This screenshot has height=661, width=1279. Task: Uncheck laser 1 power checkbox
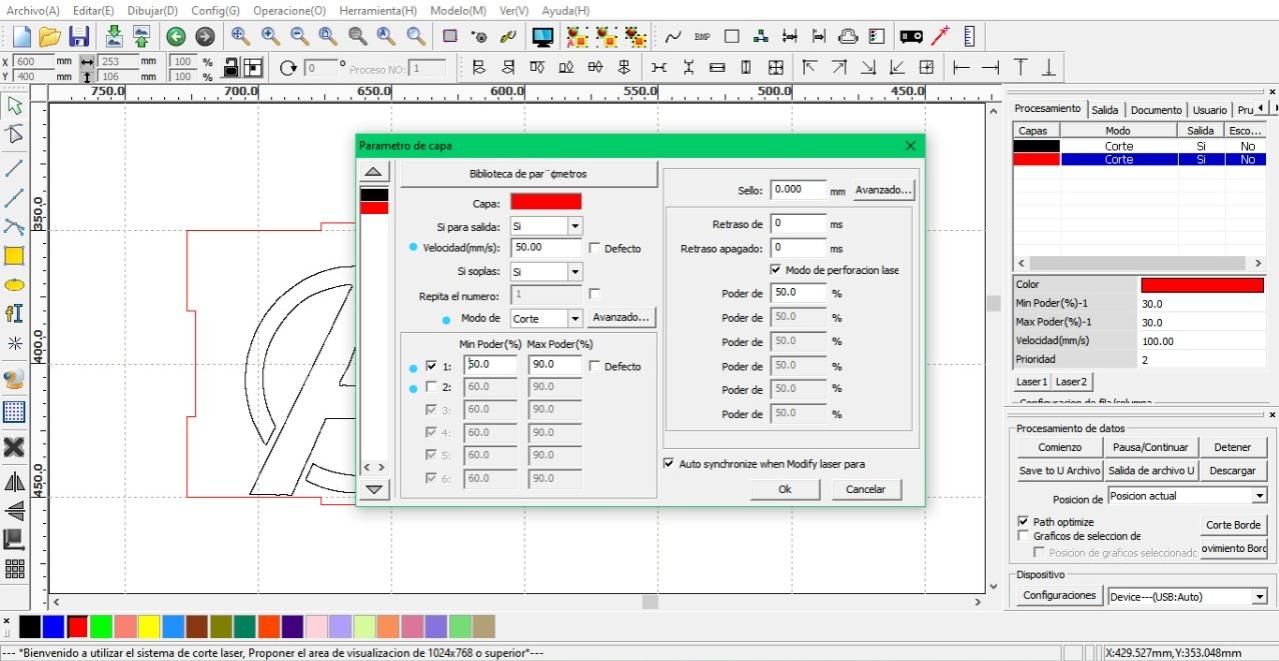click(x=432, y=366)
